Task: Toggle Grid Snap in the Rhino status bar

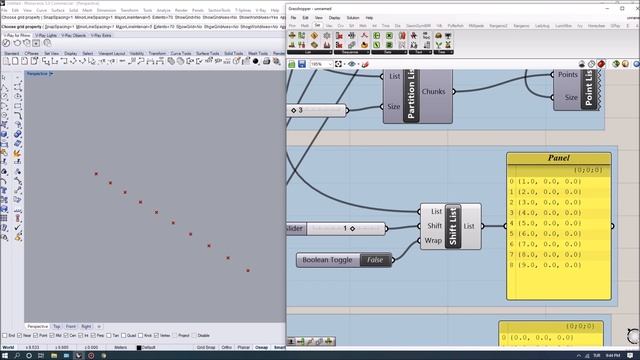Action: pyautogui.click(x=206, y=347)
